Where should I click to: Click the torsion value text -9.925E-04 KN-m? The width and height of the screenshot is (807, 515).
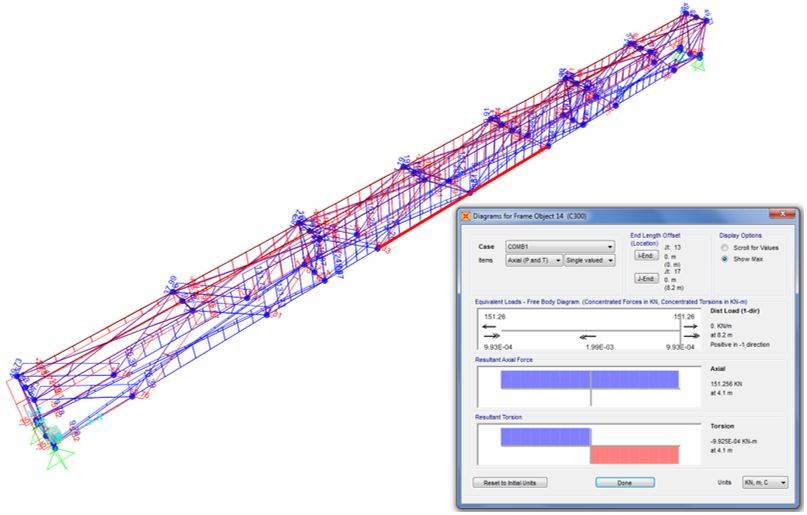coord(734,442)
